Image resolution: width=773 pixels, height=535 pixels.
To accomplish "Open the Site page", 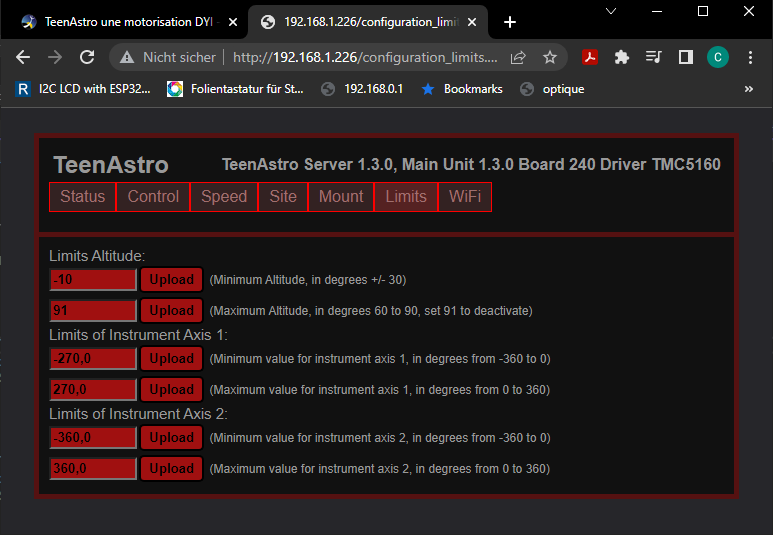I will (283, 197).
